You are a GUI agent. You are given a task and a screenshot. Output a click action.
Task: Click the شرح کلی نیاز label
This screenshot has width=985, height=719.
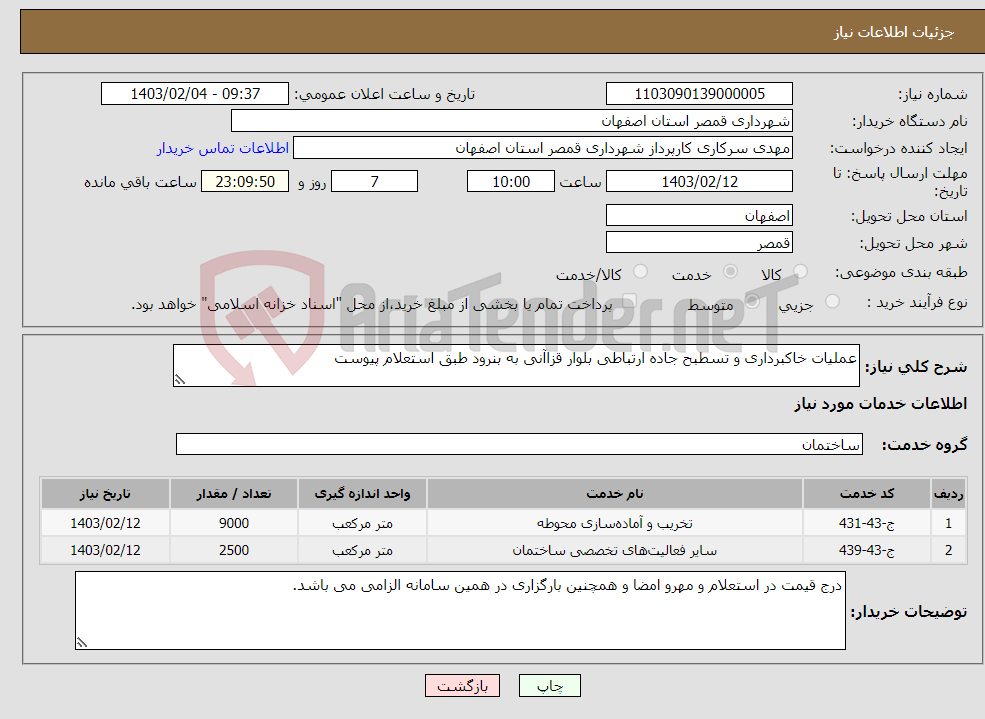click(916, 367)
